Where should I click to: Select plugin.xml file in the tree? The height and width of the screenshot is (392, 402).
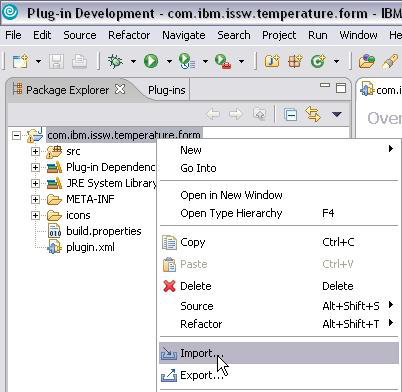(90, 247)
